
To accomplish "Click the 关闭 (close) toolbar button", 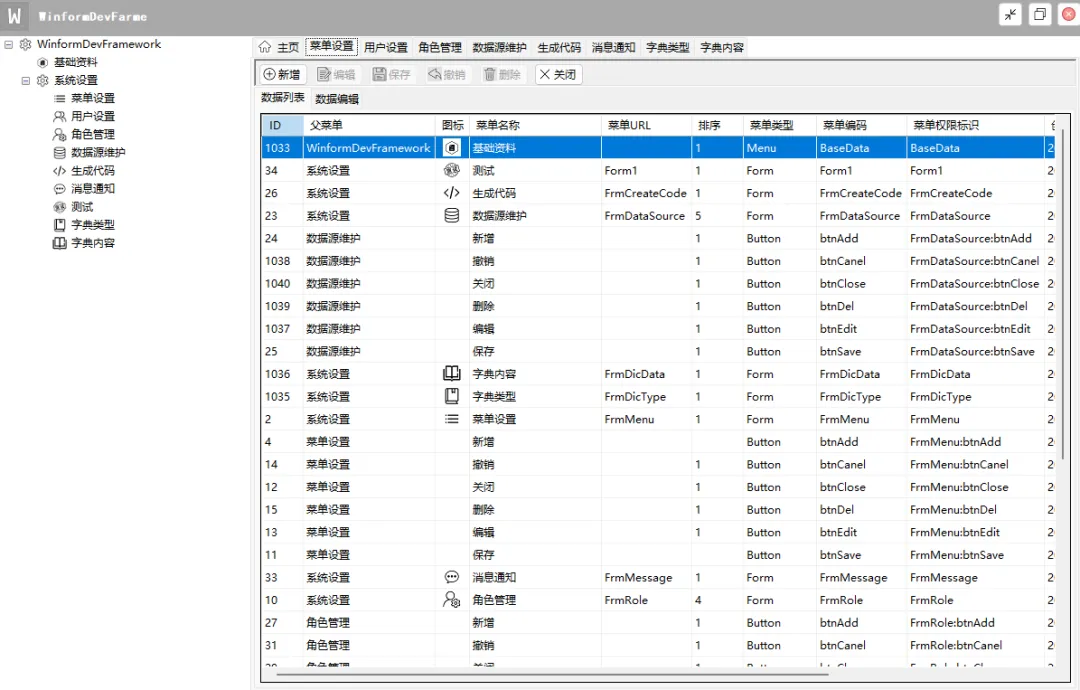I will [x=558, y=75].
